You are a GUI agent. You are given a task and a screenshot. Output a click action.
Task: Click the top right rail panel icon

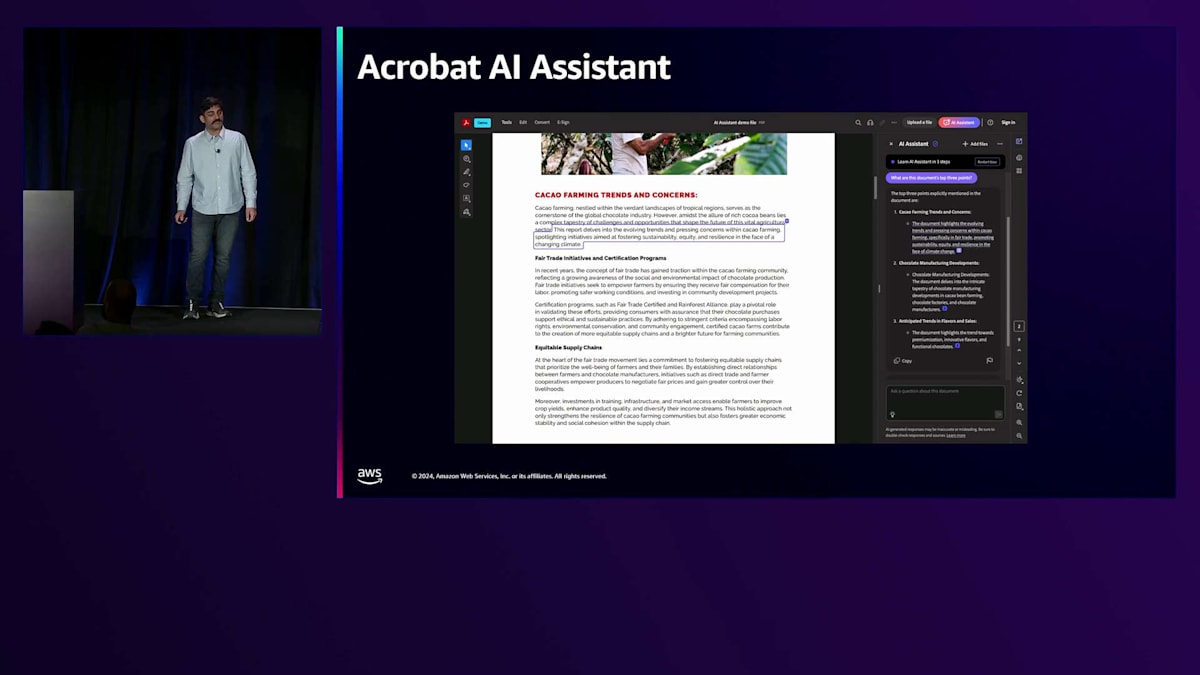[x=1019, y=141]
